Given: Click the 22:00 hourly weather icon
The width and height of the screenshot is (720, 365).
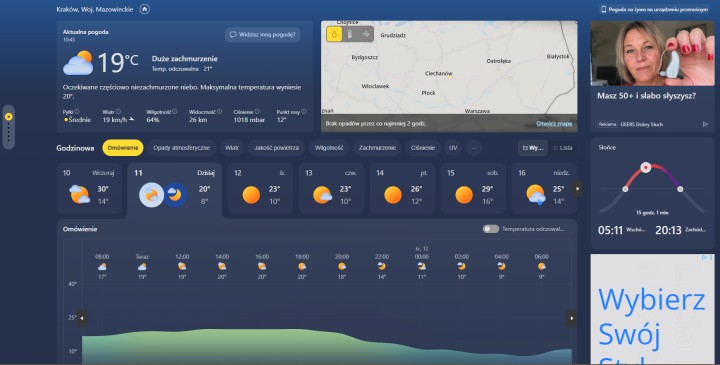Looking at the screenshot, I should point(382,266).
